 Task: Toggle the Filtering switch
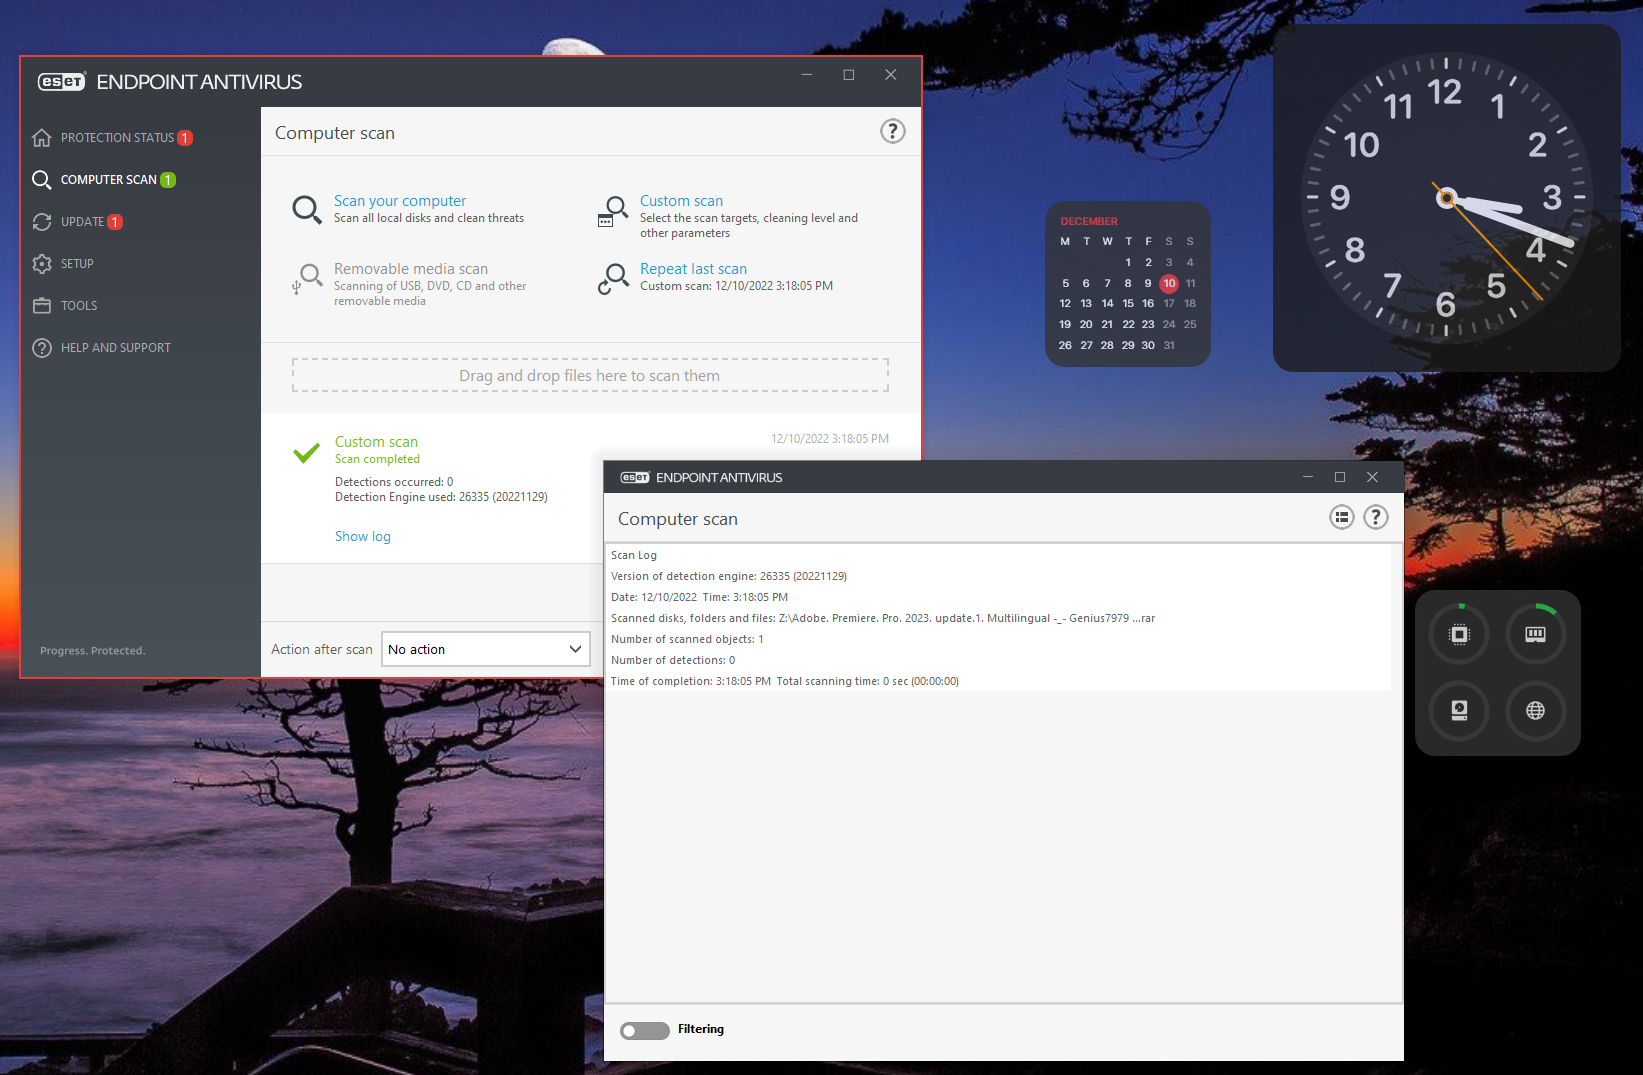(645, 1030)
